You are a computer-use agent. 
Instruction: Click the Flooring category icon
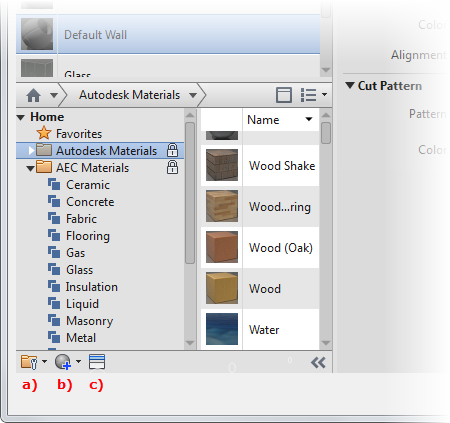tap(54, 235)
